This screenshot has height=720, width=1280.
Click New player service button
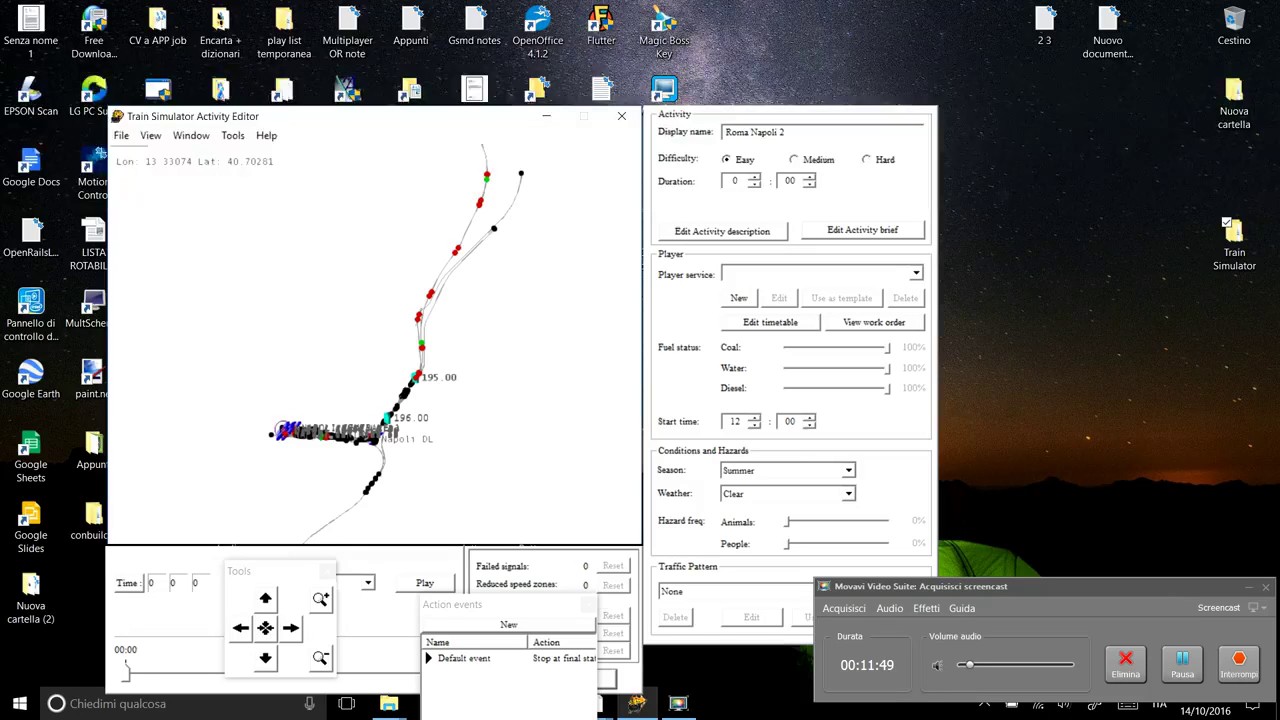click(739, 298)
